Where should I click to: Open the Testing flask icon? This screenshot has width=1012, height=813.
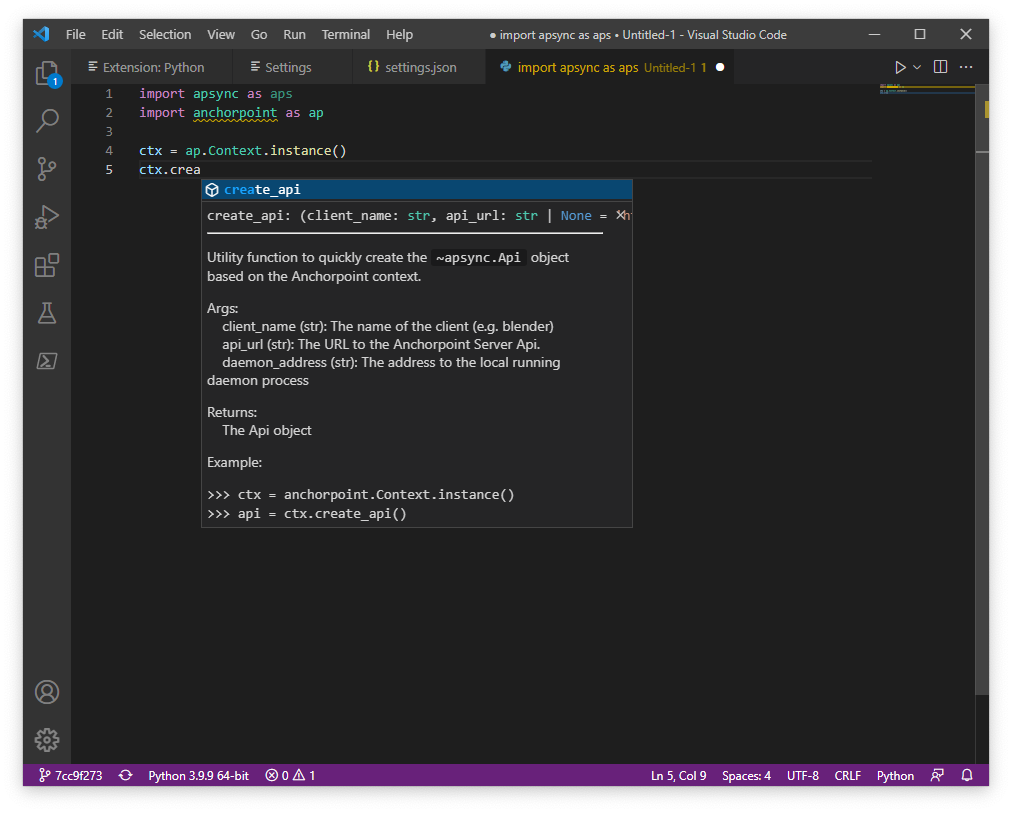coord(47,313)
